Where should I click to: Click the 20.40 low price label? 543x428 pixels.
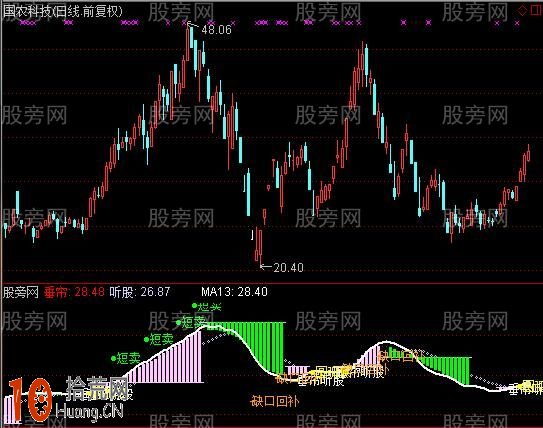click(288, 267)
